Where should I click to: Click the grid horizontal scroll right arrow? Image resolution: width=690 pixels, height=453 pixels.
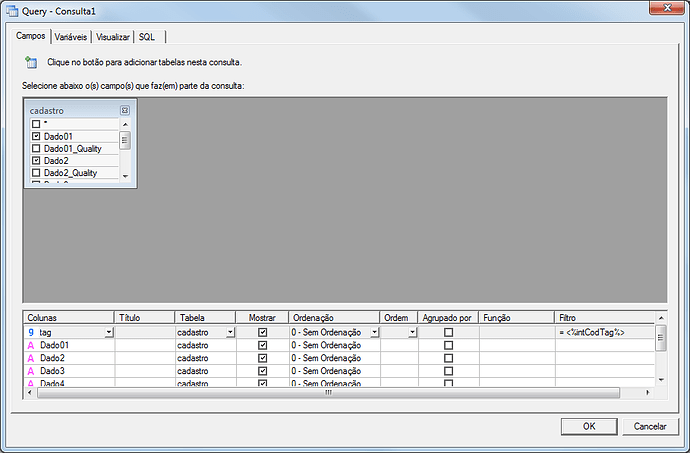(x=648, y=392)
